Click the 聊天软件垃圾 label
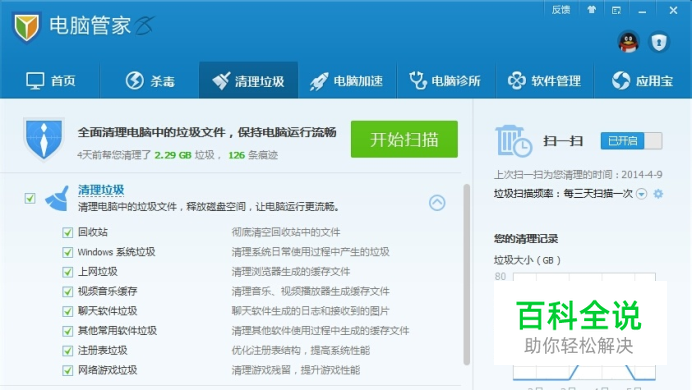 [108, 311]
